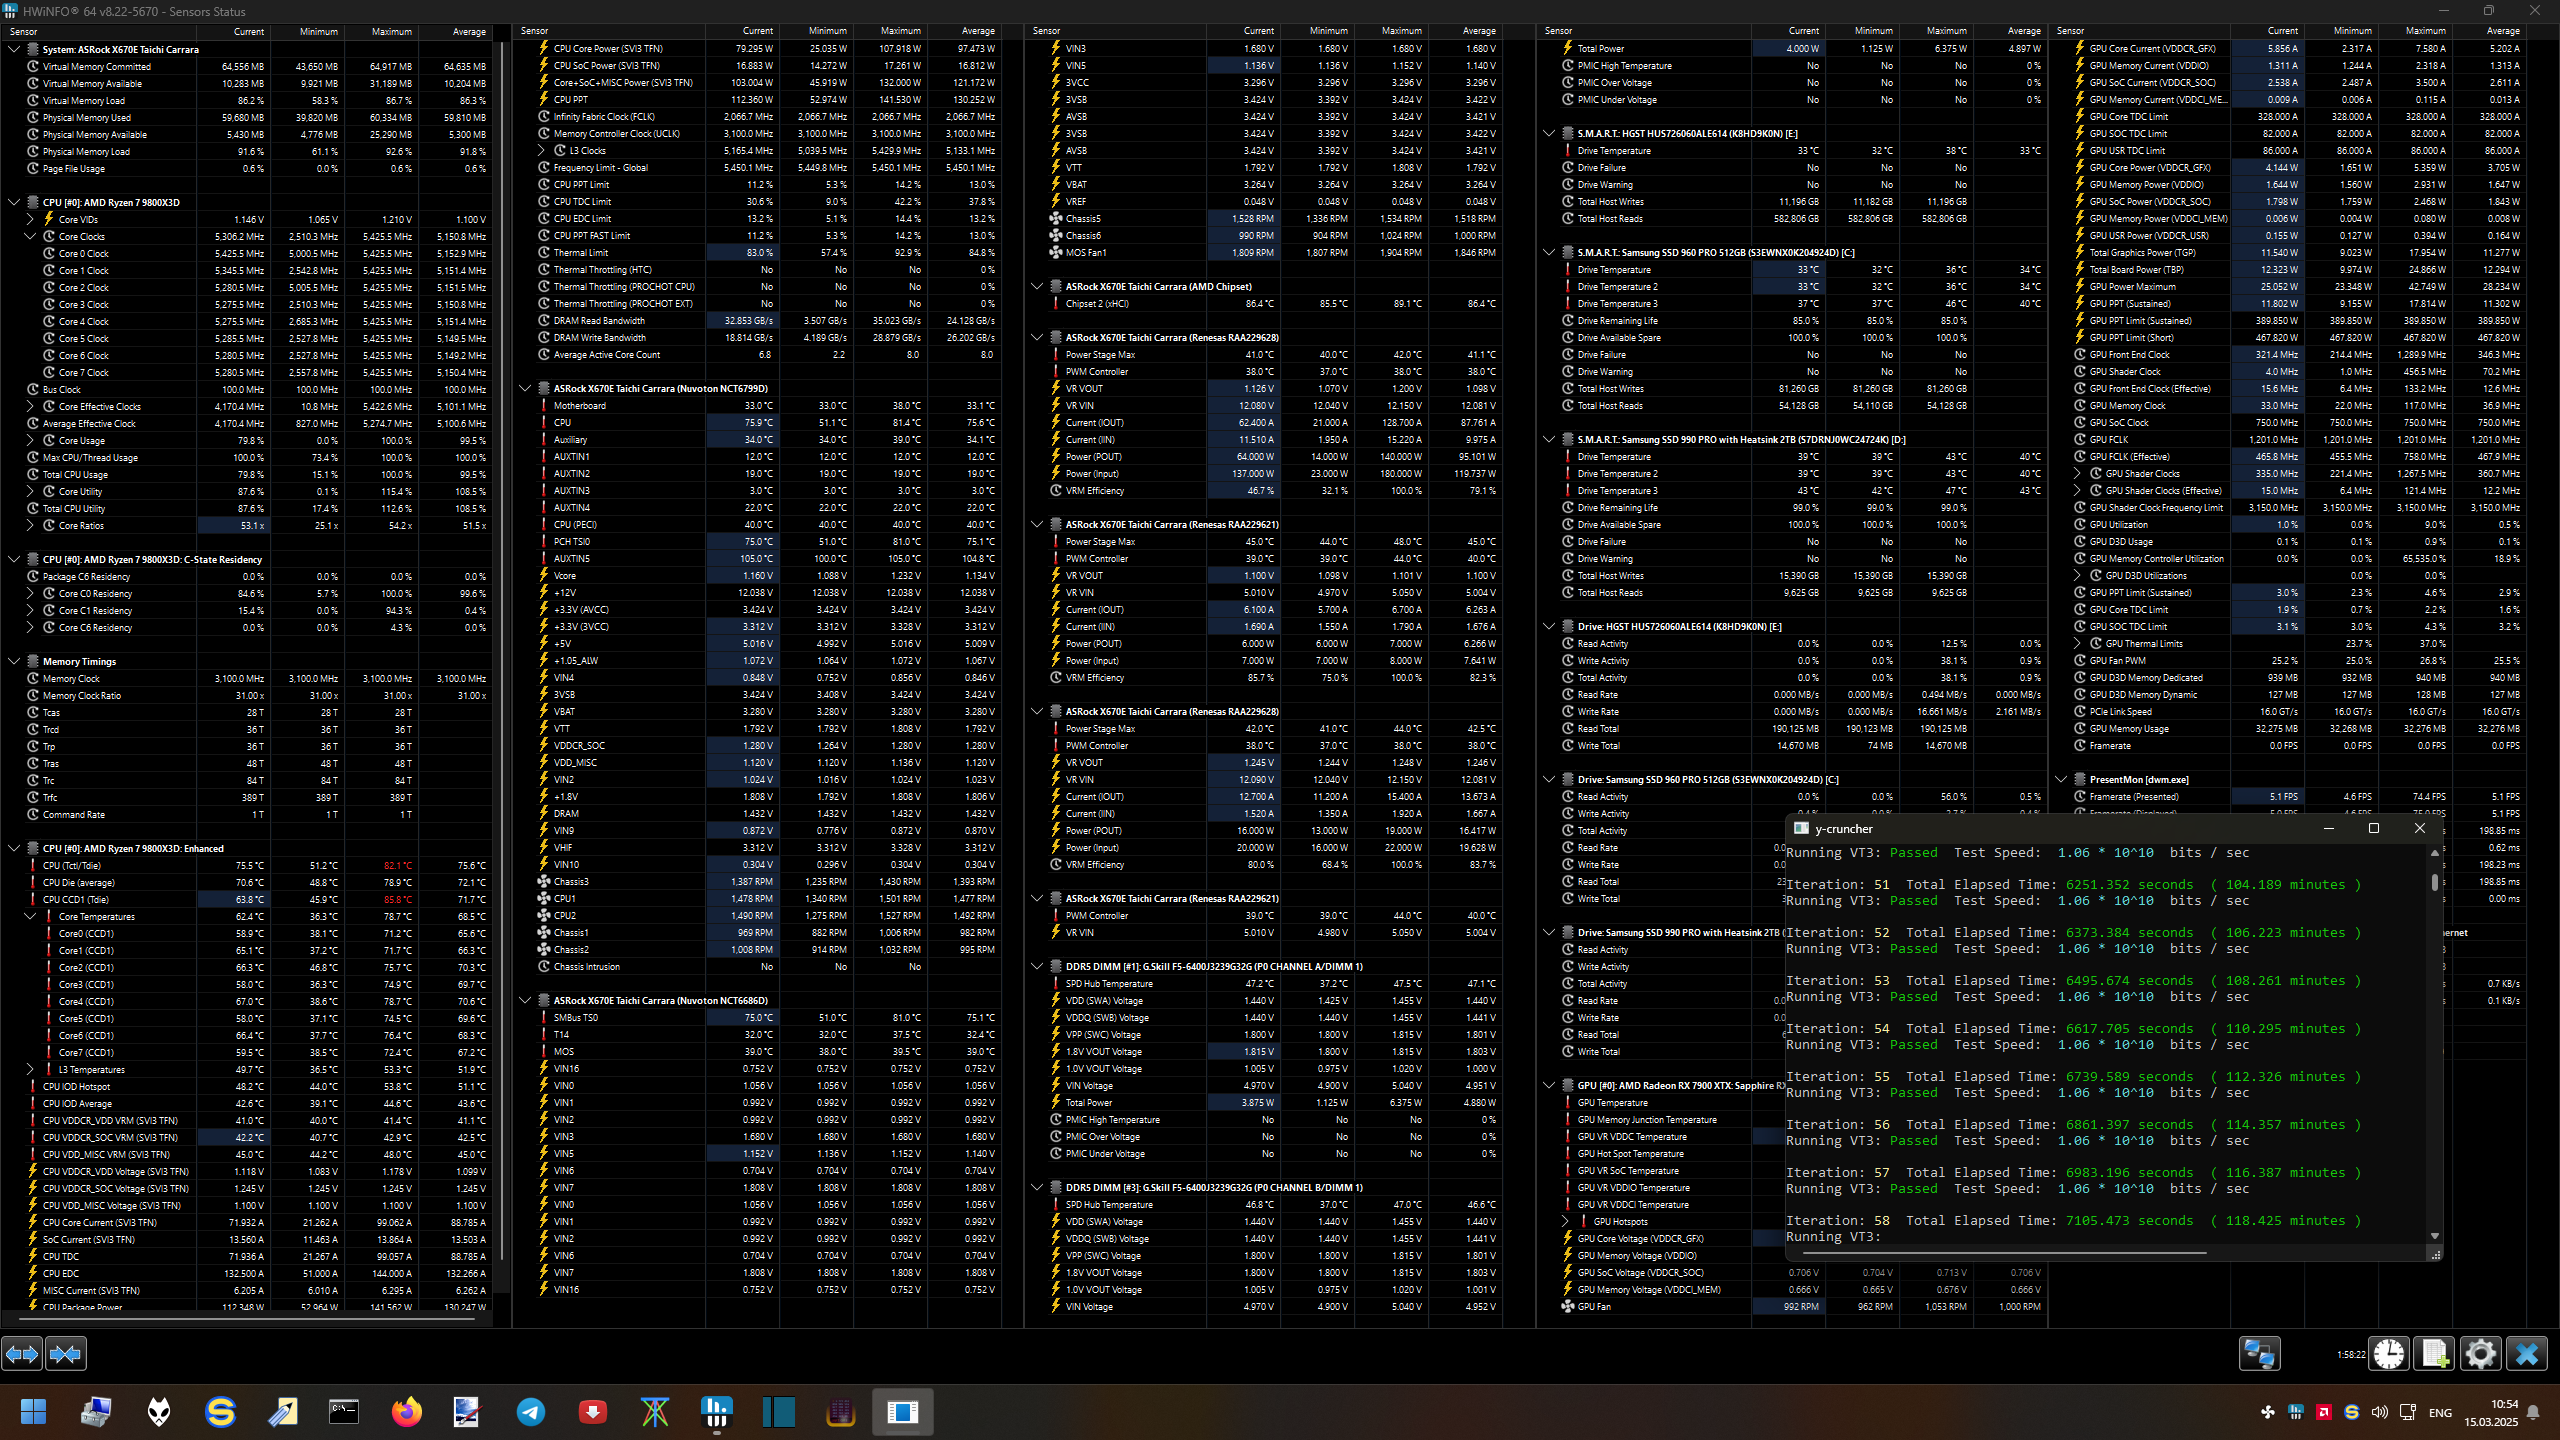Image resolution: width=2560 pixels, height=1440 pixels.
Task: Click the log file plus icon
Action: (2434, 1354)
